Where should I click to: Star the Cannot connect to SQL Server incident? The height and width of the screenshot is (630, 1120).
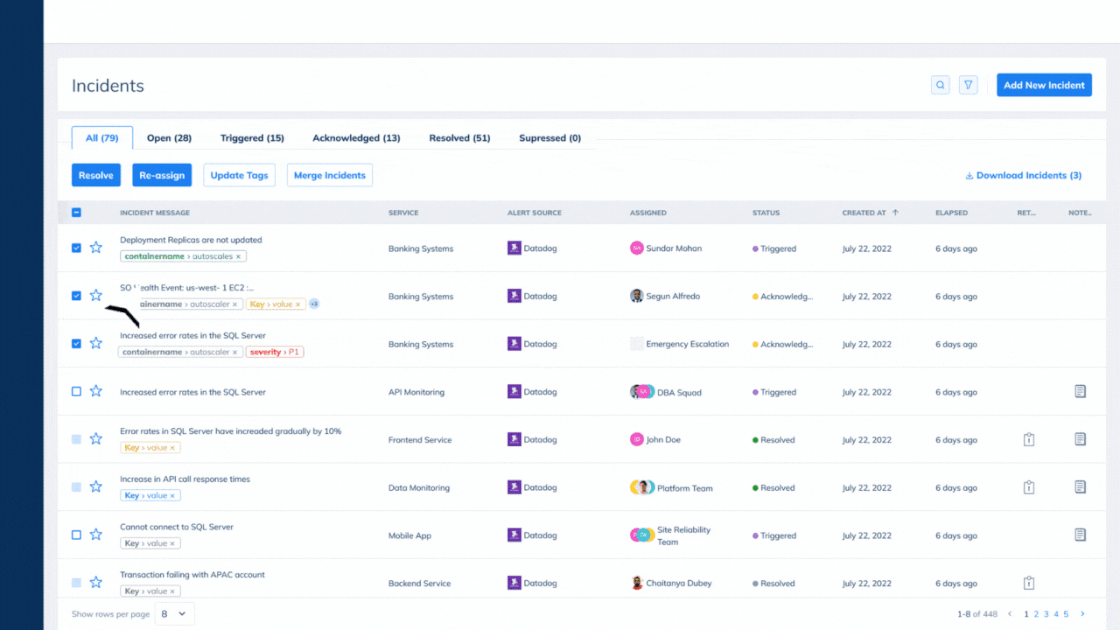[x=96, y=534]
